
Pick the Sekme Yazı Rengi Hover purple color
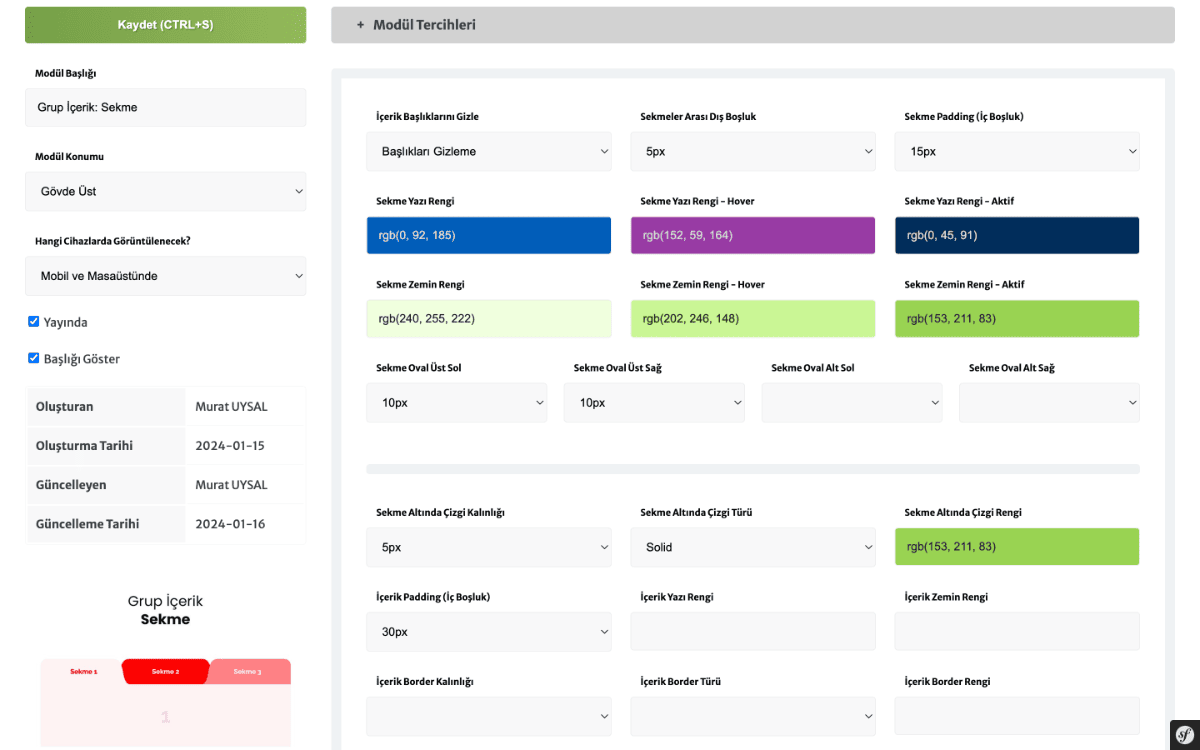click(753, 235)
